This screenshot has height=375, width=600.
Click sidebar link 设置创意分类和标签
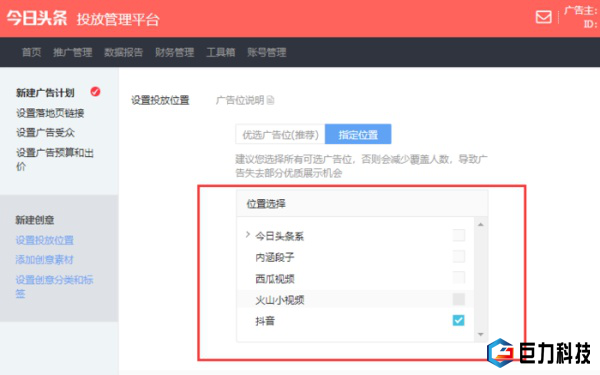click(x=54, y=287)
